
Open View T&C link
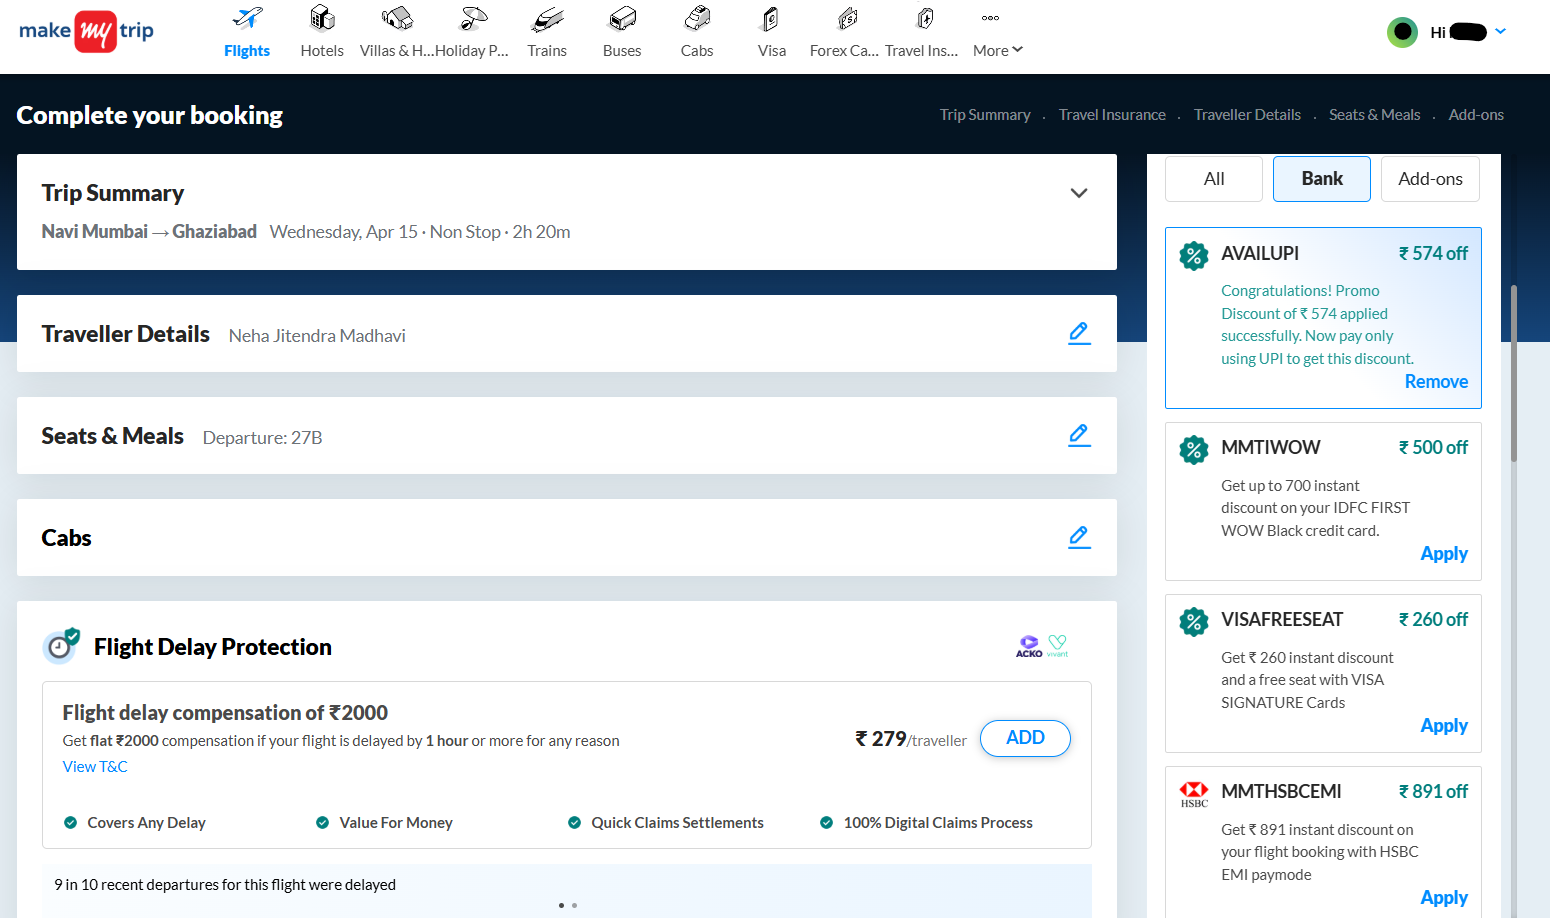95,767
